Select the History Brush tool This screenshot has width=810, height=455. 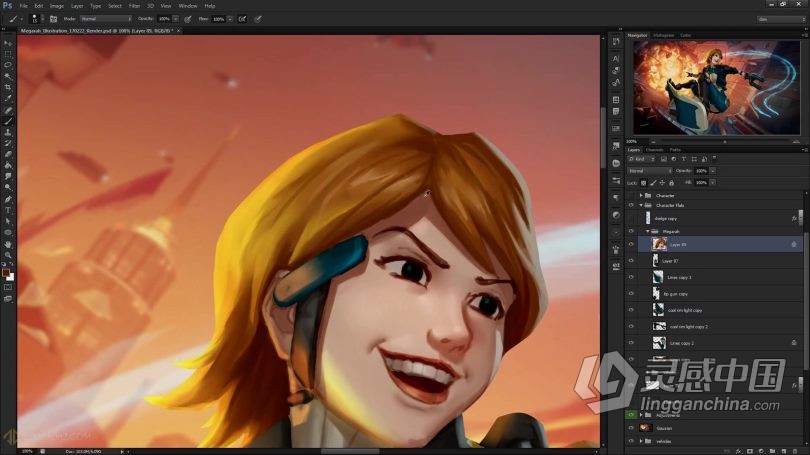(8, 143)
